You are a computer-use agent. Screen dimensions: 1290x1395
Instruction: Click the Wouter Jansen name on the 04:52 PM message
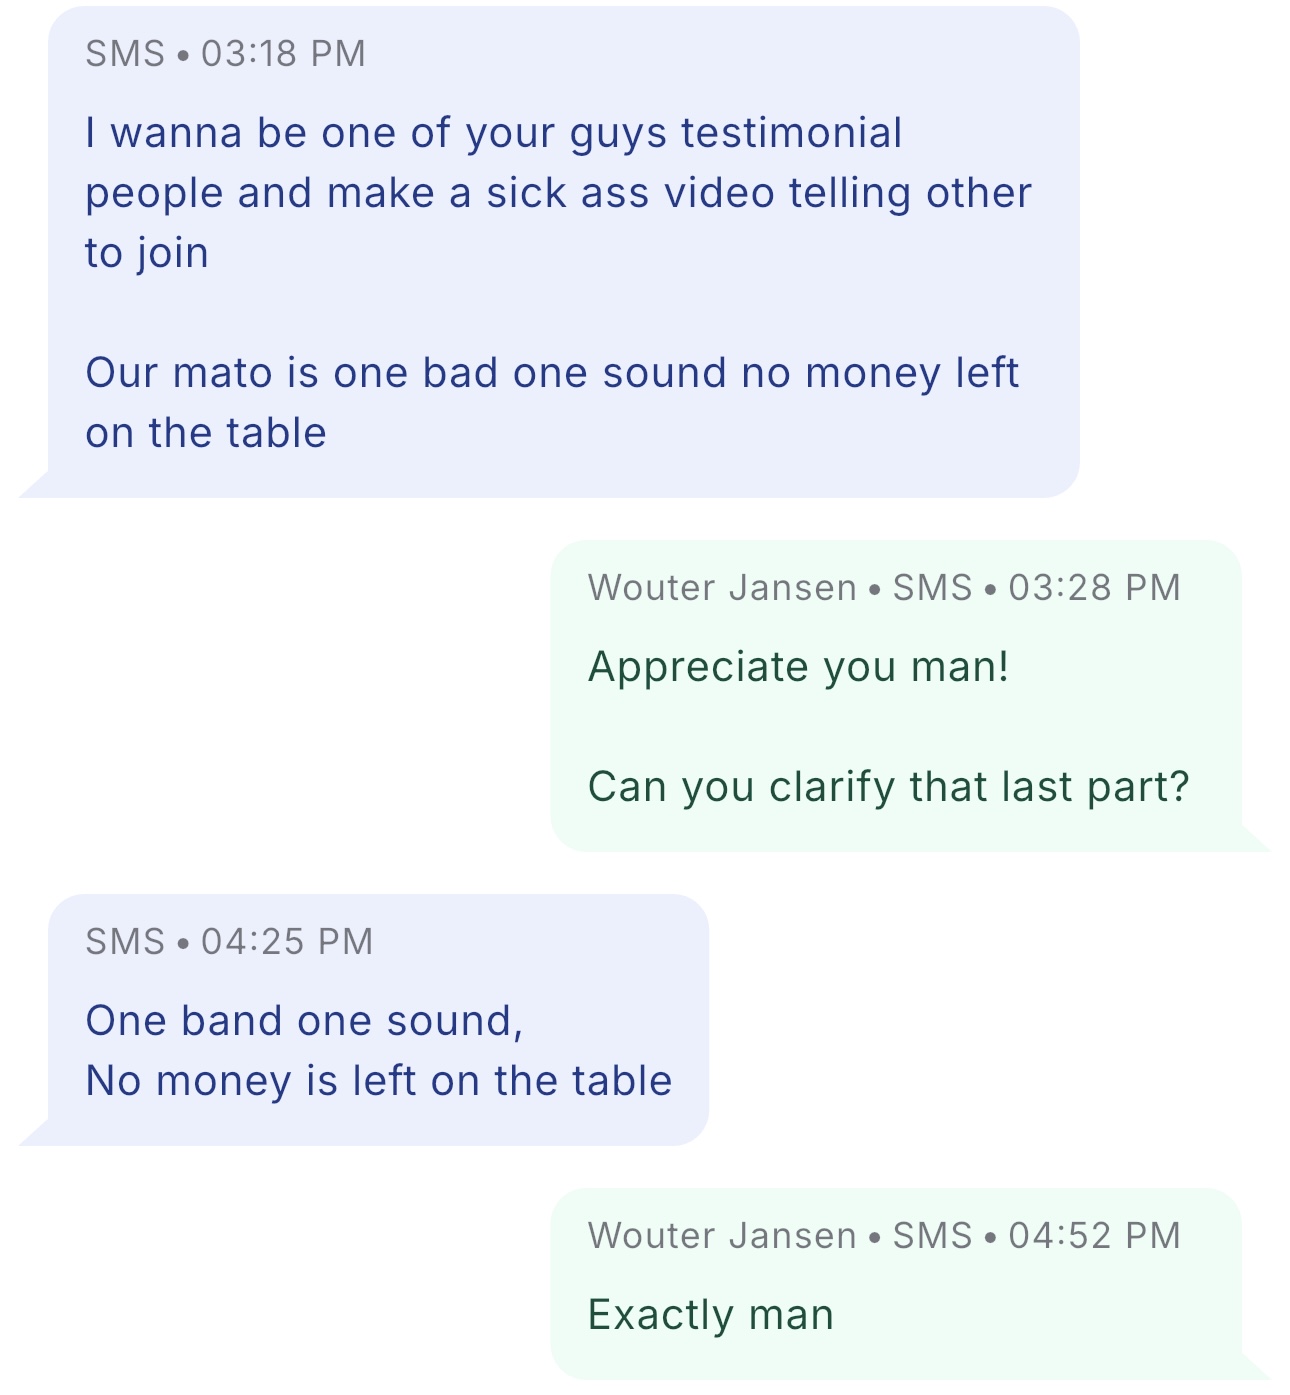tap(722, 1236)
